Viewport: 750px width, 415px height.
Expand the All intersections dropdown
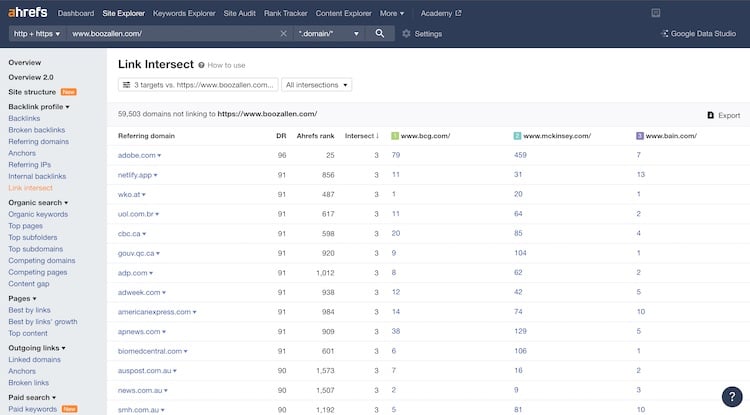point(317,85)
